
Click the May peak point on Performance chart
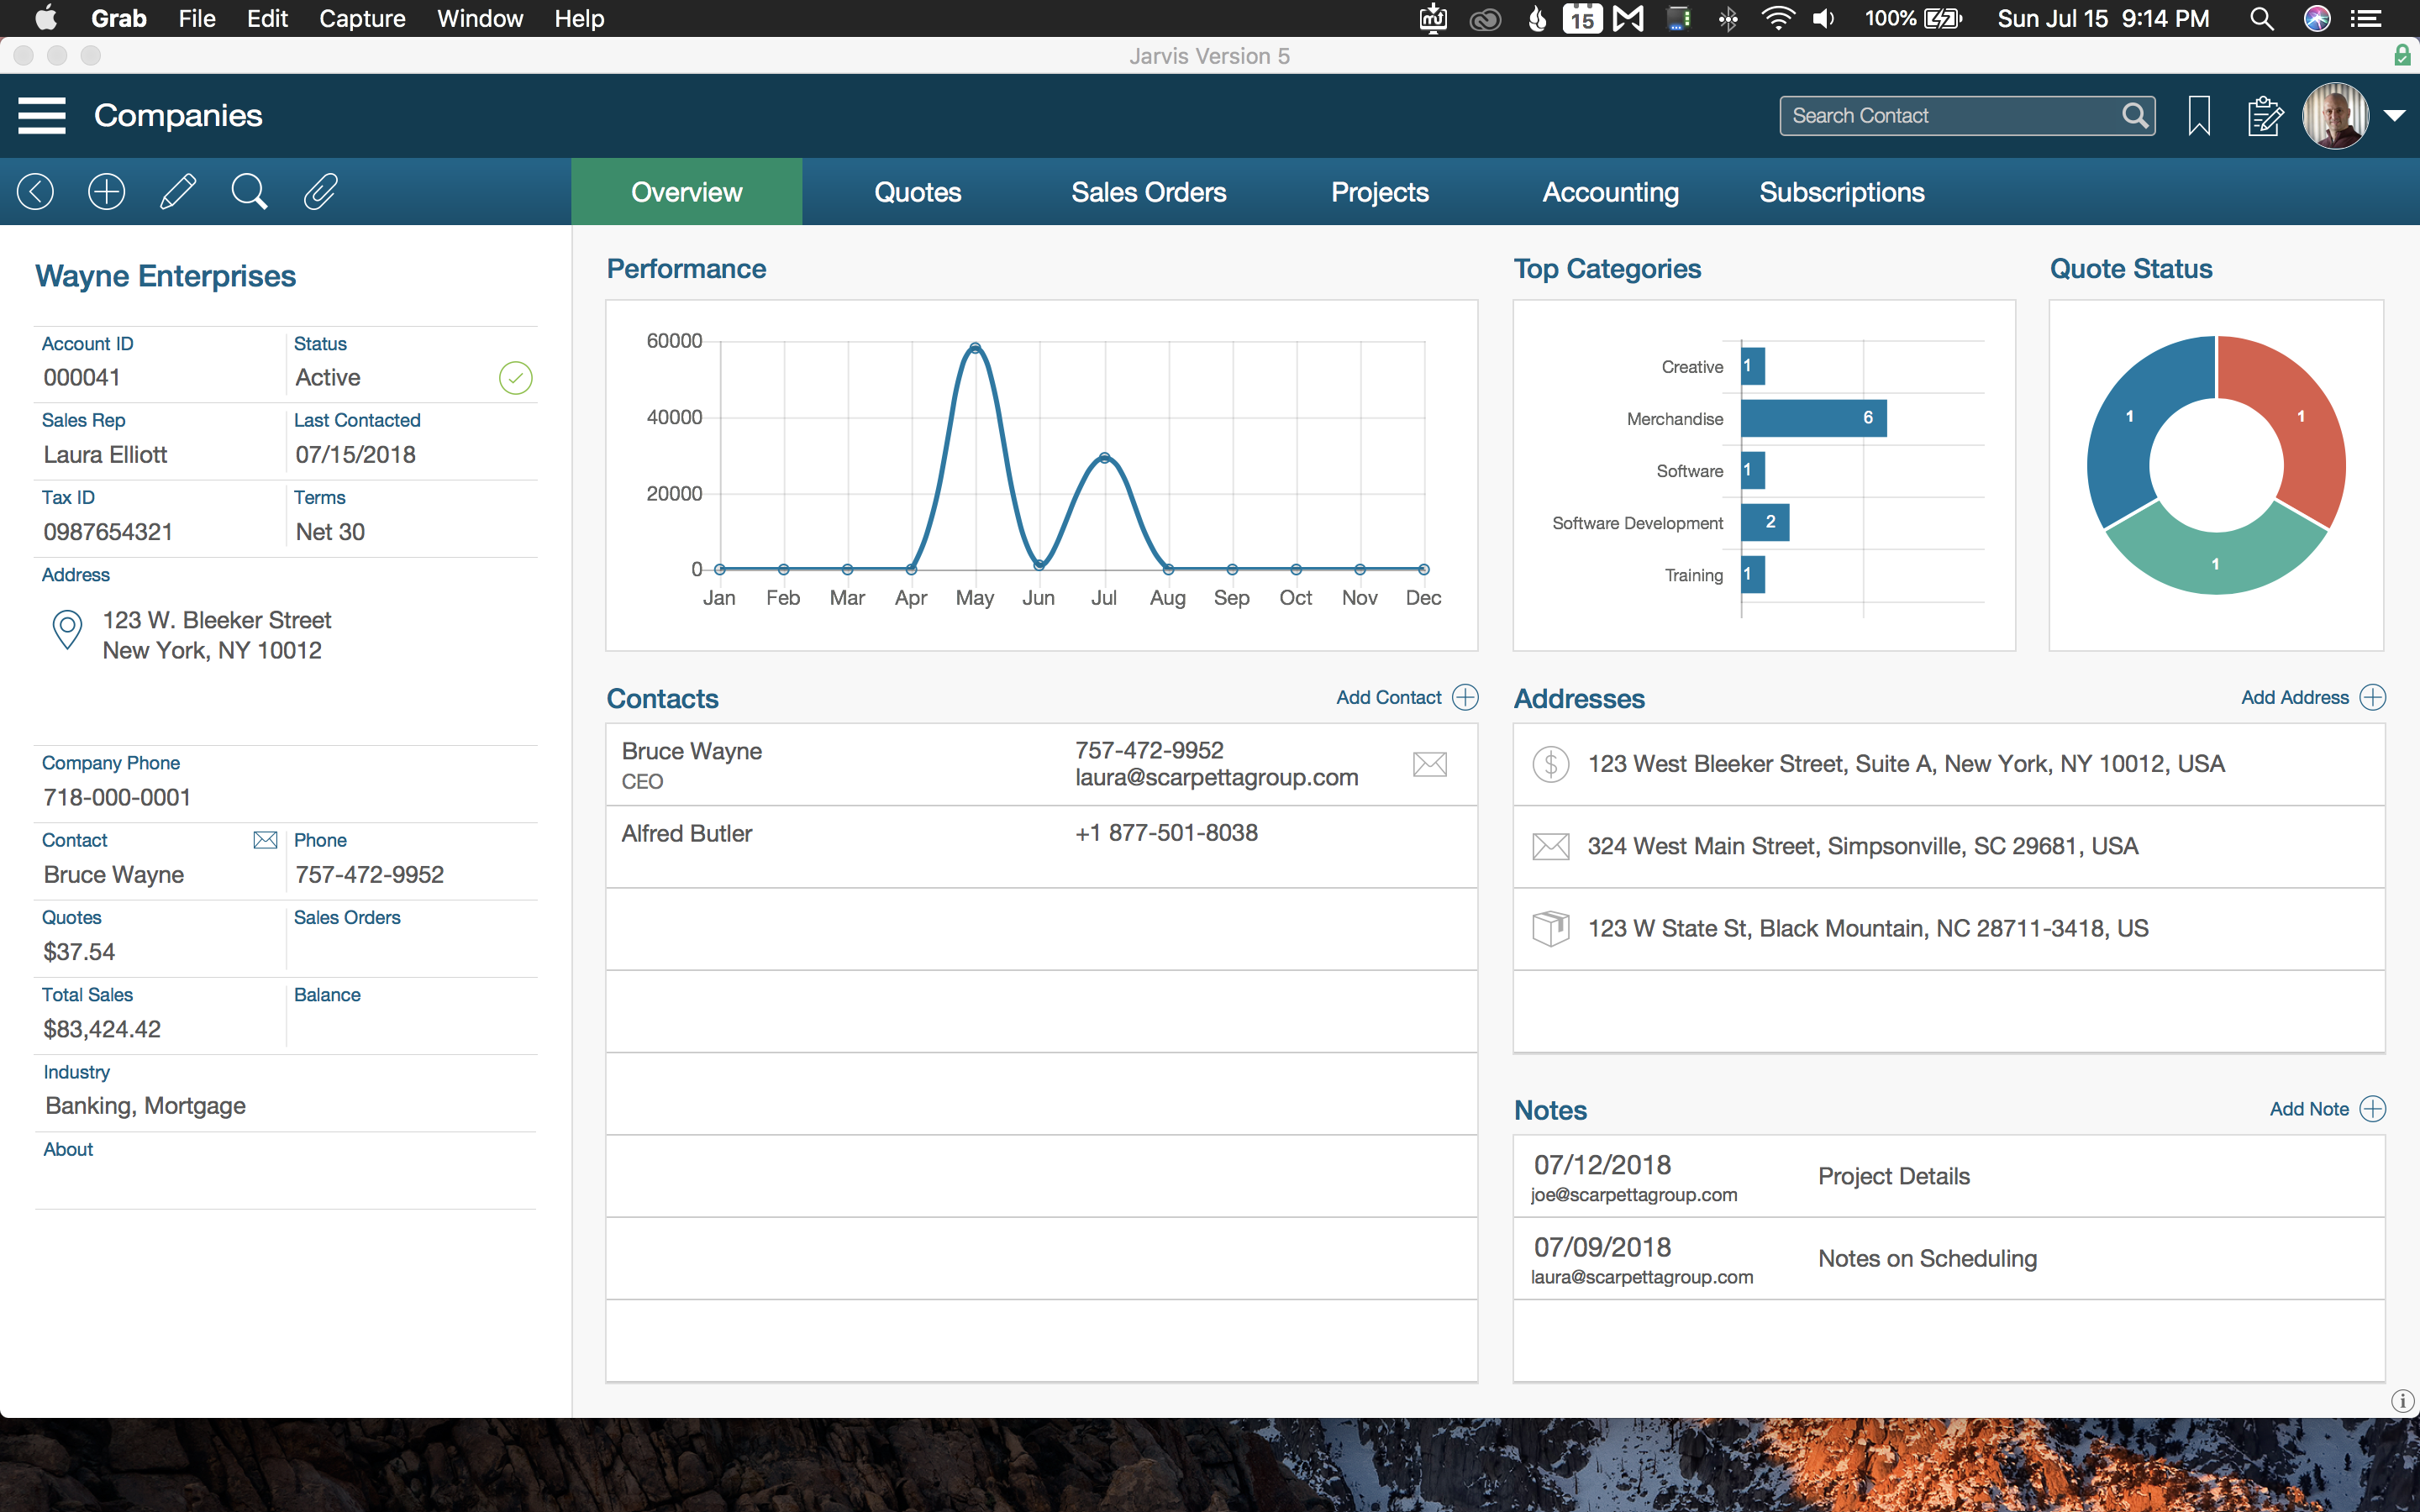tap(975, 348)
